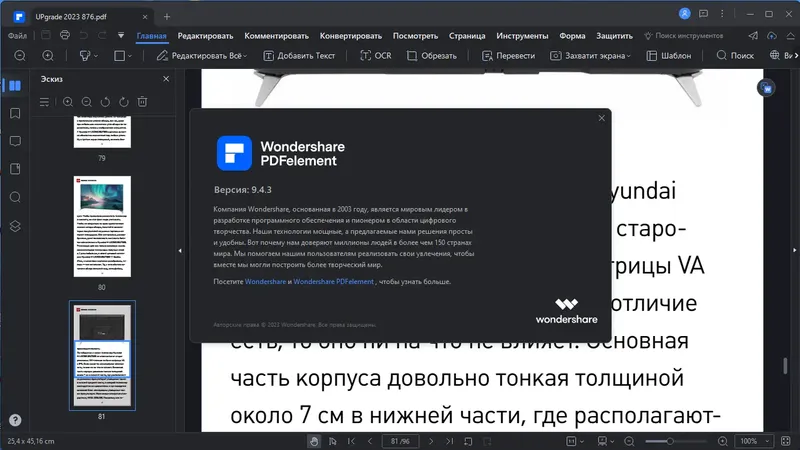
Task: Open attachments panel in left sidebar
Action: (x=15, y=169)
